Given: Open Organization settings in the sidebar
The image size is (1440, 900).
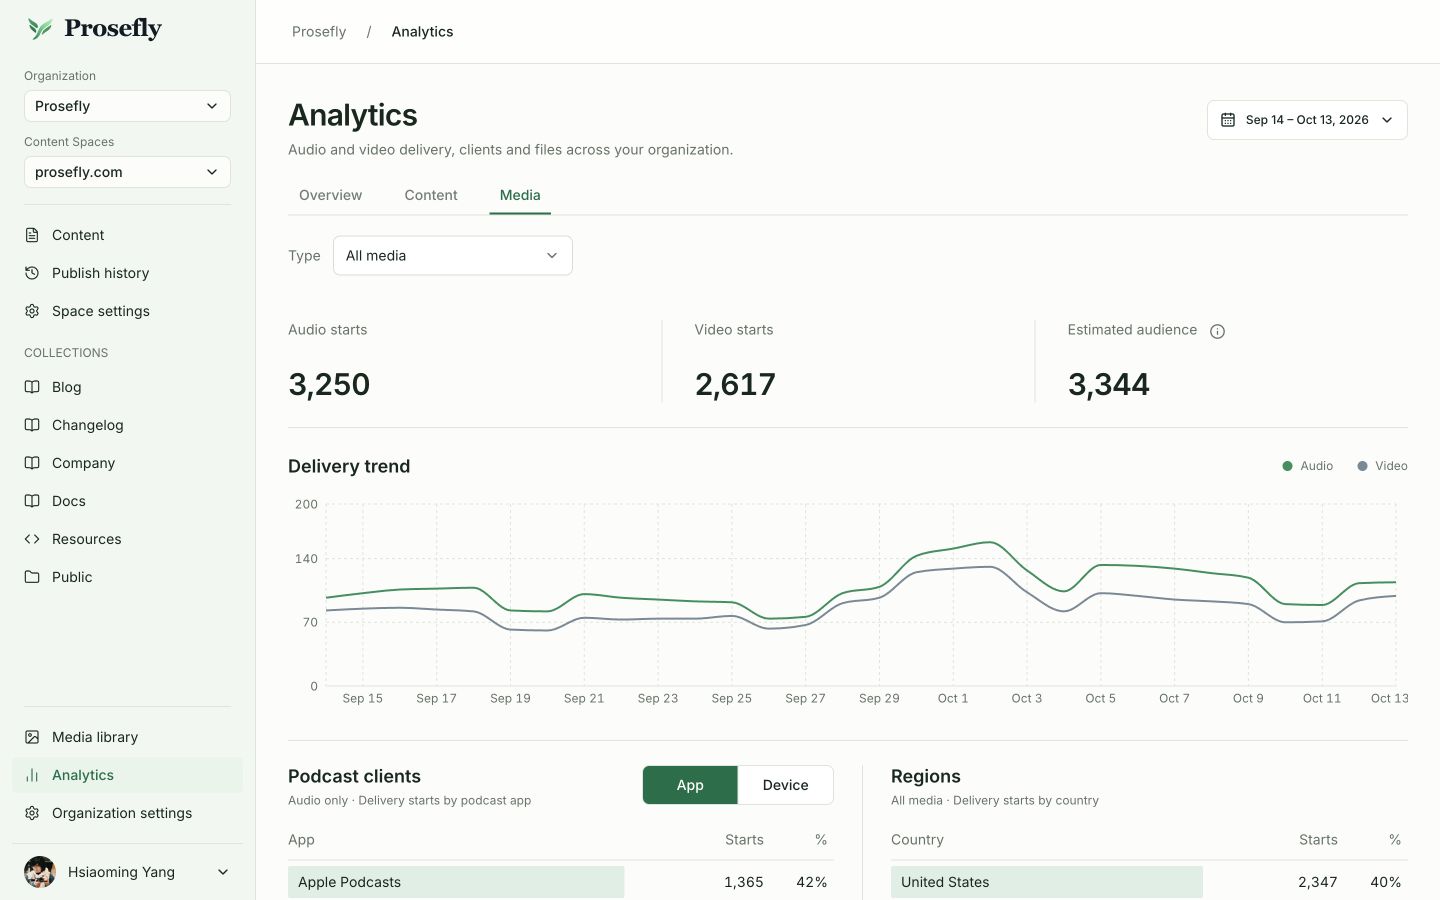Looking at the screenshot, I should (127, 813).
